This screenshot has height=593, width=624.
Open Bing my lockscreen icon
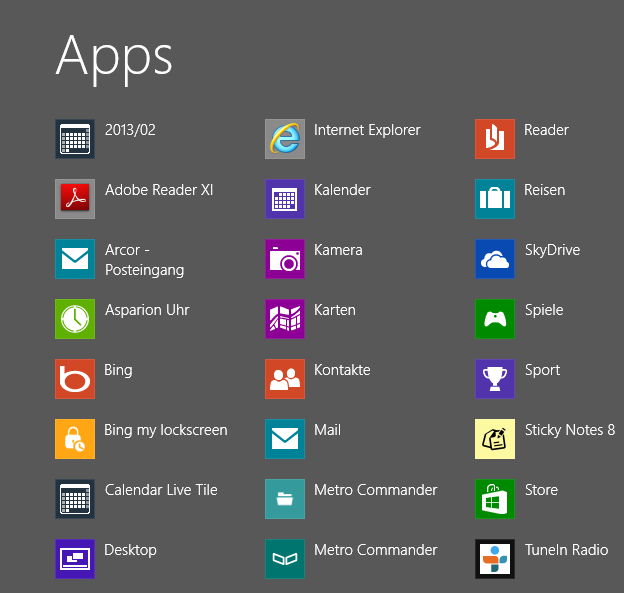pos(75,439)
